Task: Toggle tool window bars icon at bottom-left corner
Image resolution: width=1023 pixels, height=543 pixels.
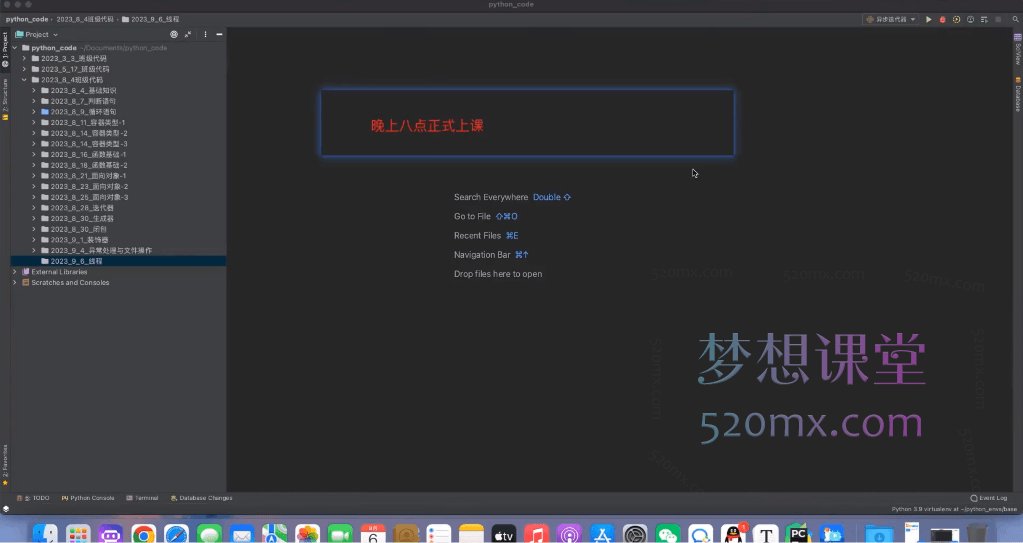Action: click(x=5, y=509)
